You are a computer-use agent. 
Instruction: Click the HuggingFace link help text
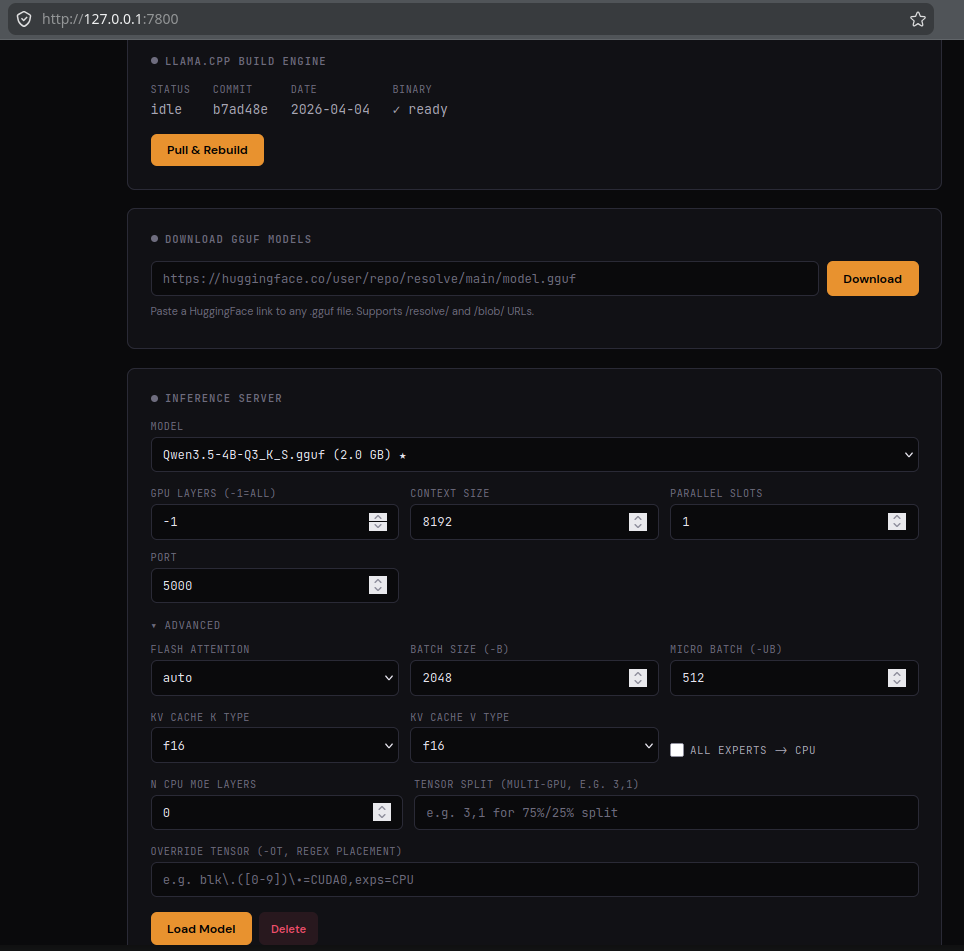[342, 311]
